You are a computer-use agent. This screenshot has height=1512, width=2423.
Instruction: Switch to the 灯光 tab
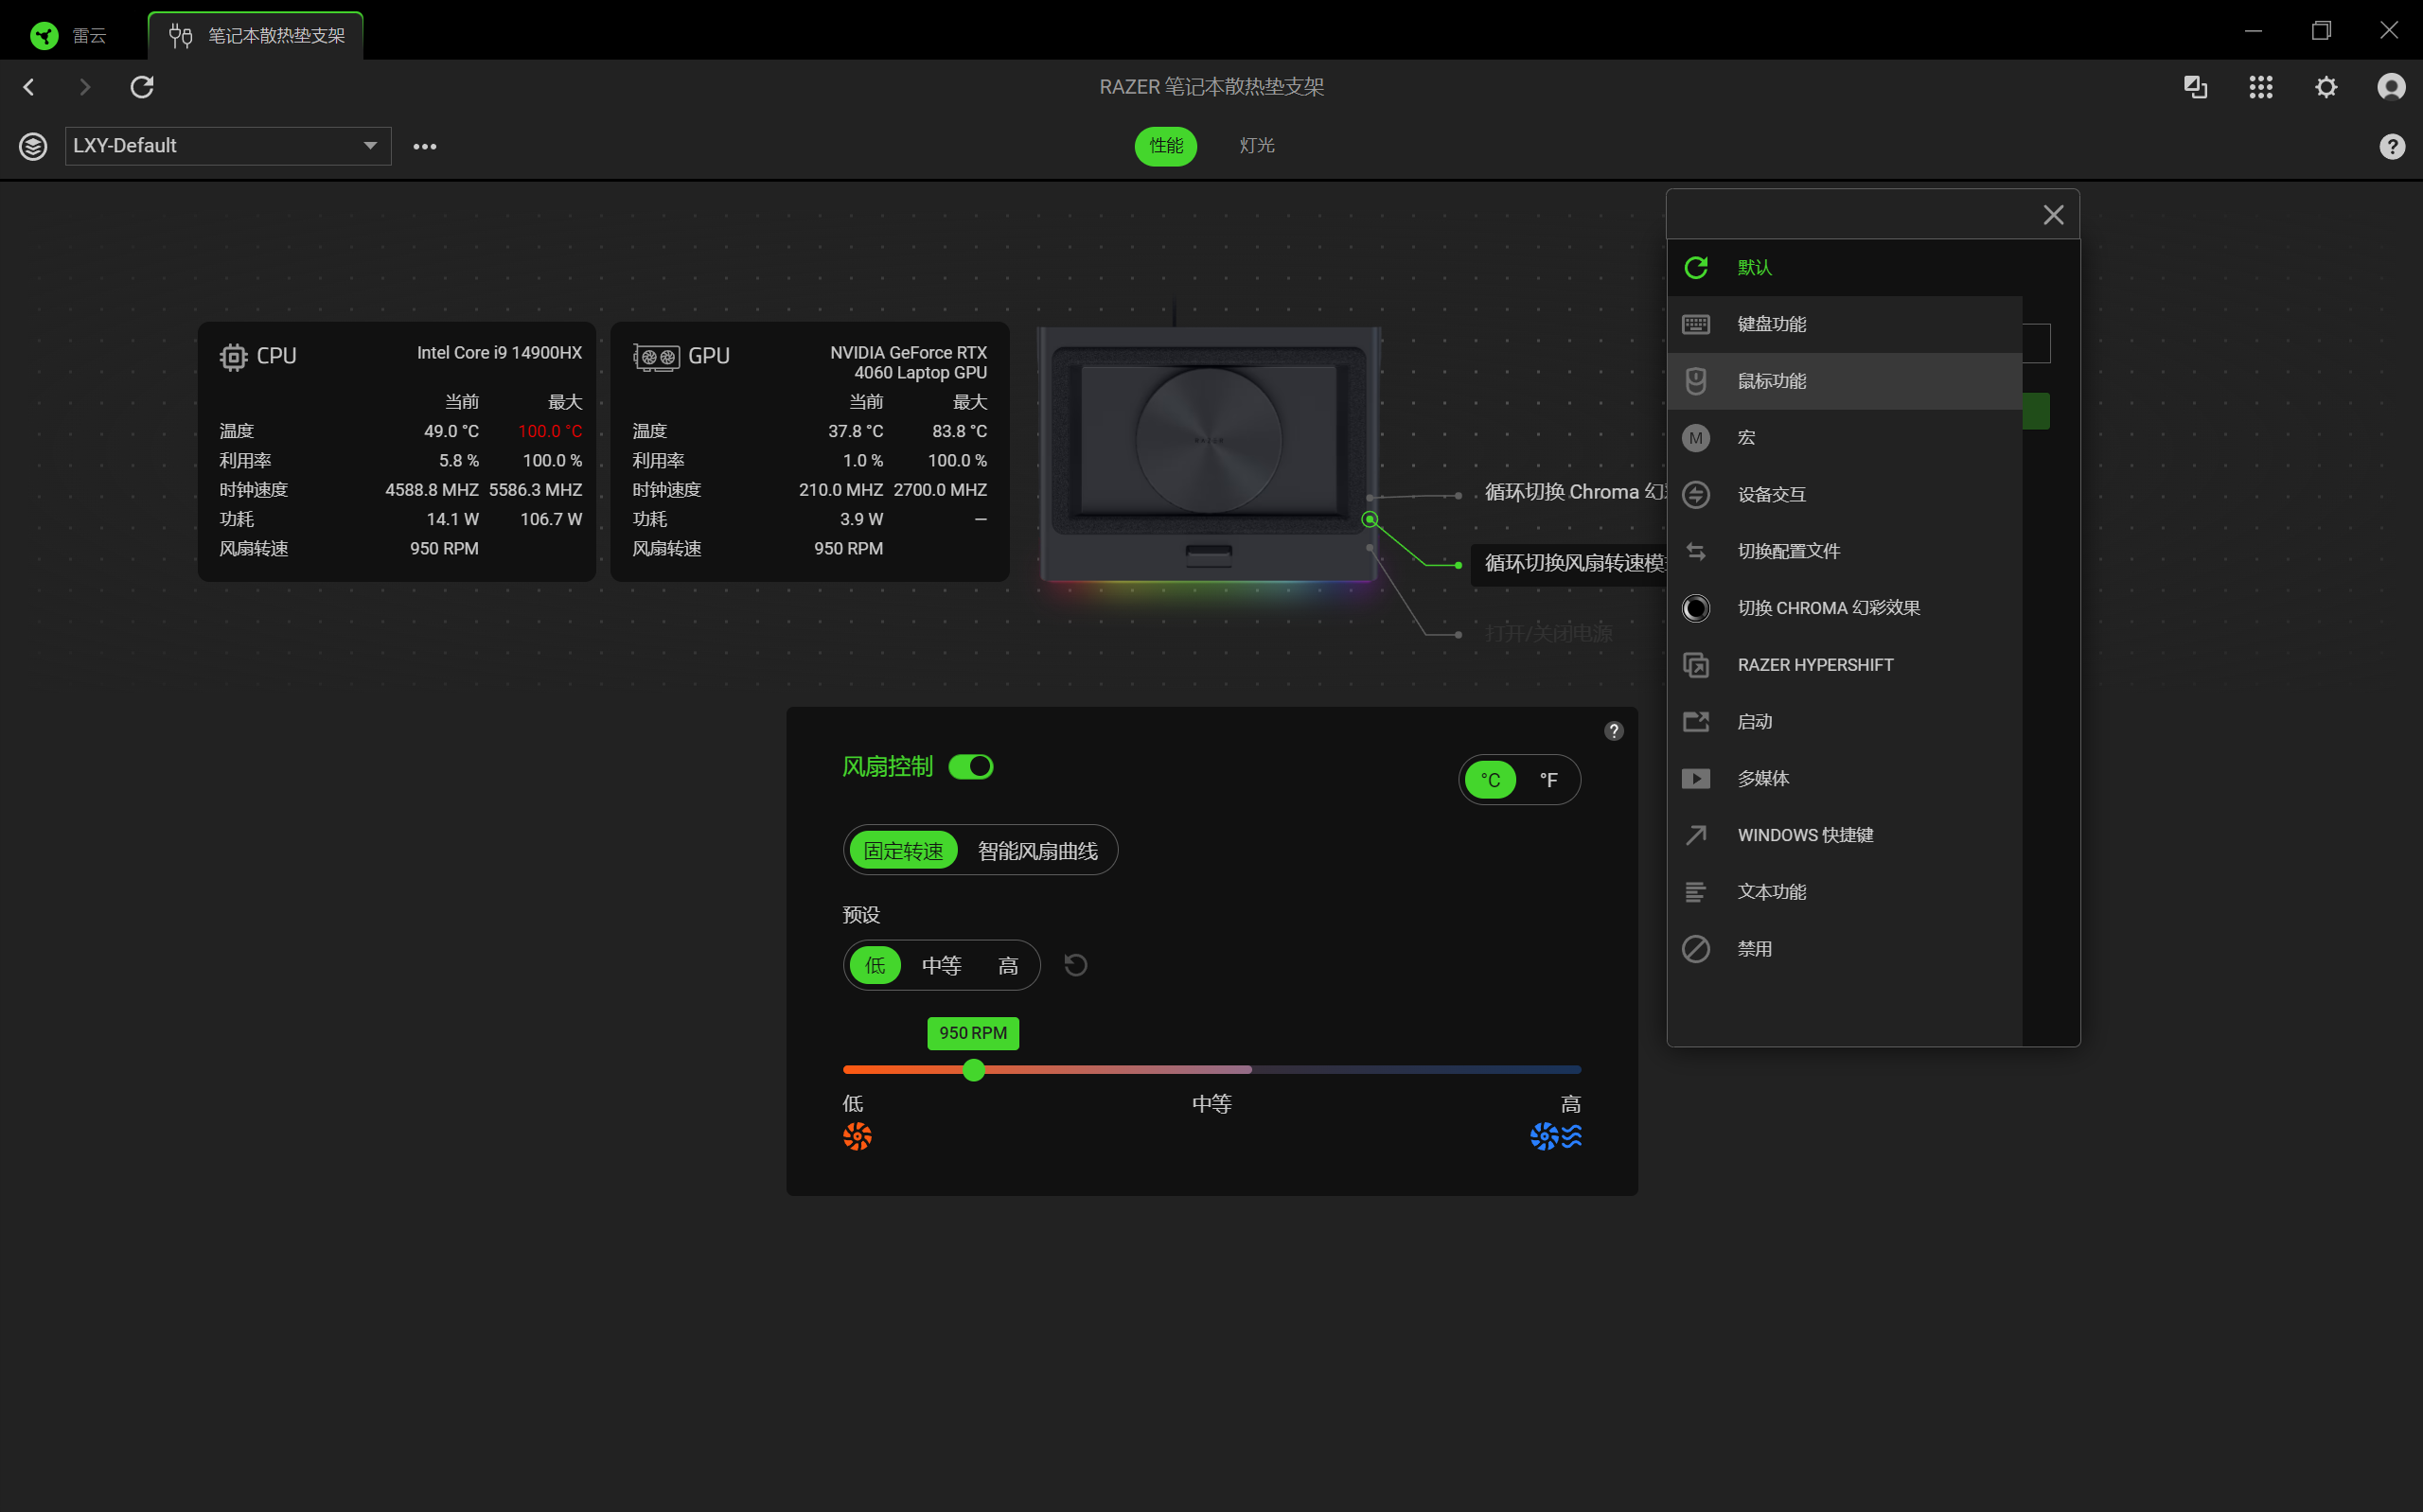tap(1257, 146)
